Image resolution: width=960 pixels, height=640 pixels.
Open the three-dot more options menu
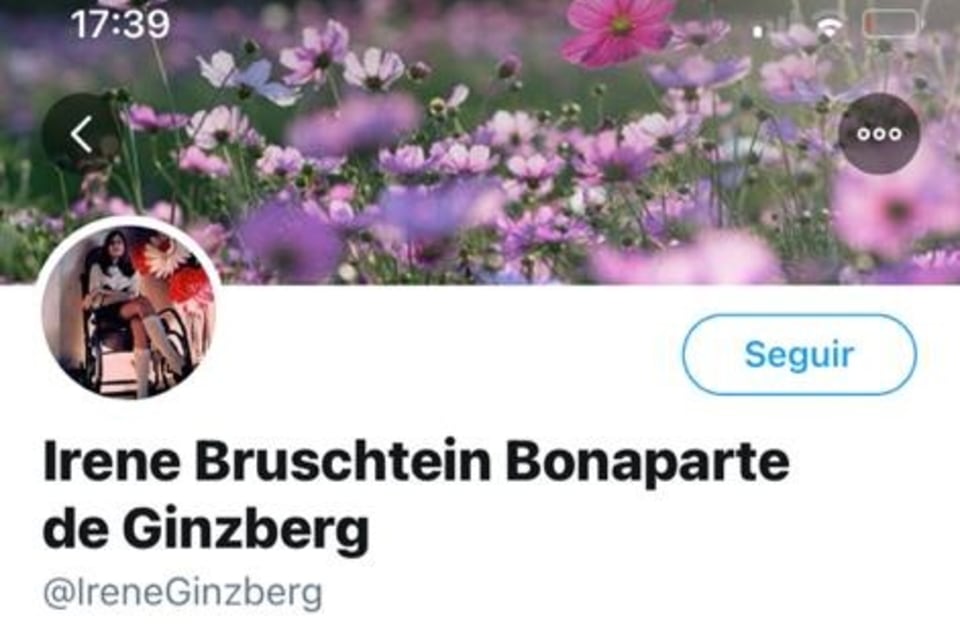(879, 134)
